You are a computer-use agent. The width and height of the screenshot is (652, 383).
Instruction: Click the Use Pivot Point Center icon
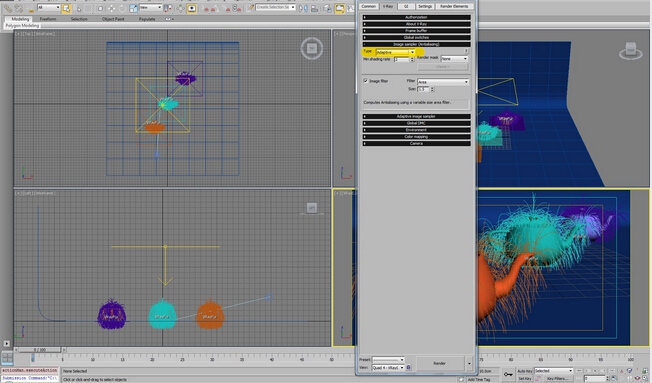[168, 8]
